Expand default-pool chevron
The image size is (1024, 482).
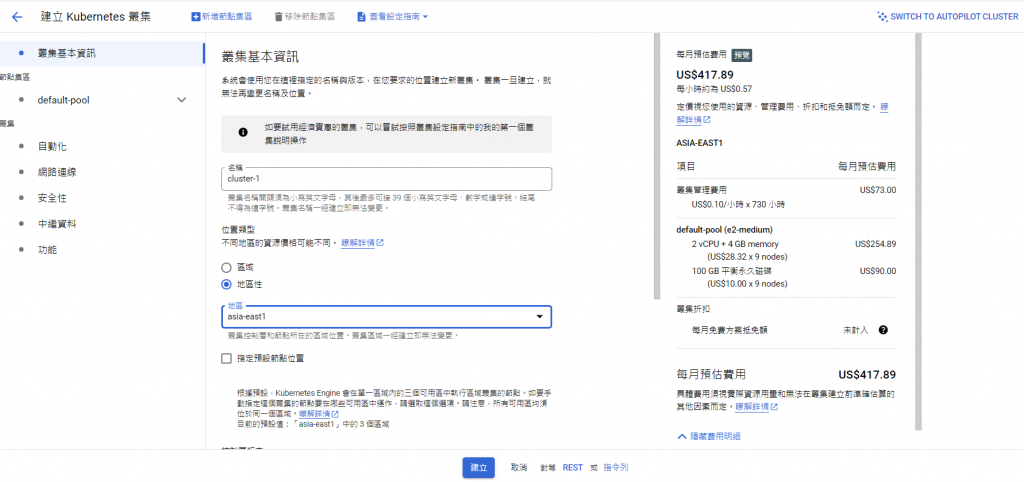(182, 100)
